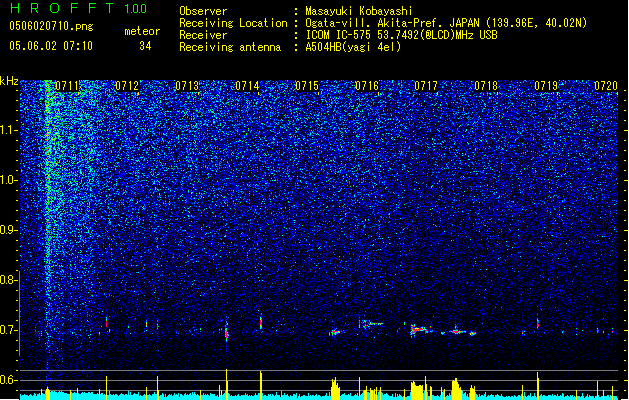Click the 0717 time marker
The image size is (629, 400).
(426, 86)
